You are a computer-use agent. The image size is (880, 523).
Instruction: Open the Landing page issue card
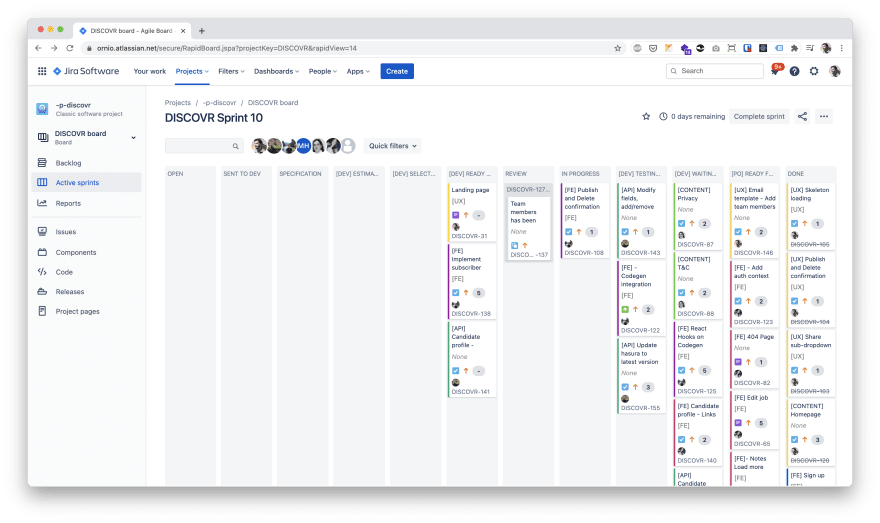point(471,213)
